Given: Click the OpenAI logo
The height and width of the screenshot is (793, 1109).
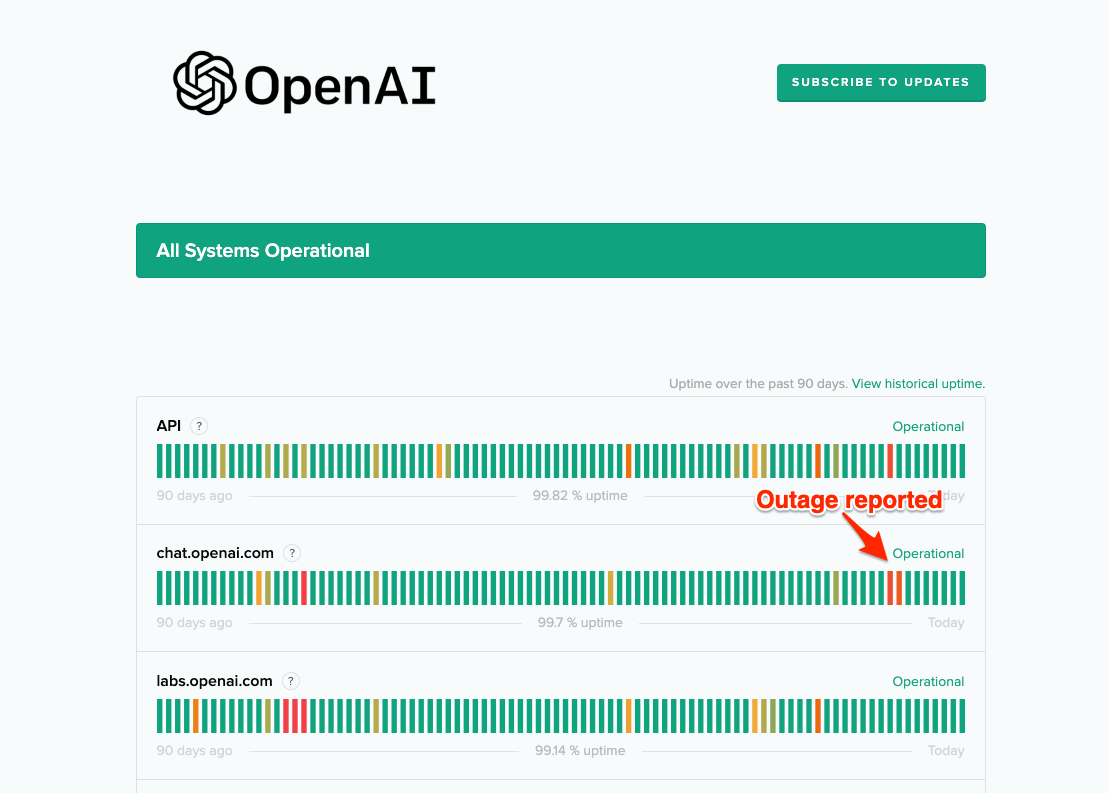Looking at the screenshot, I should (x=304, y=83).
